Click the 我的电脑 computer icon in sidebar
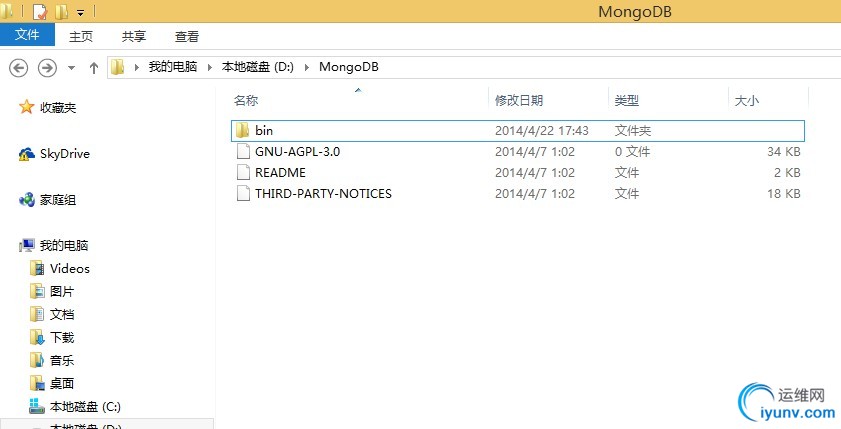841x429 pixels. point(27,246)
